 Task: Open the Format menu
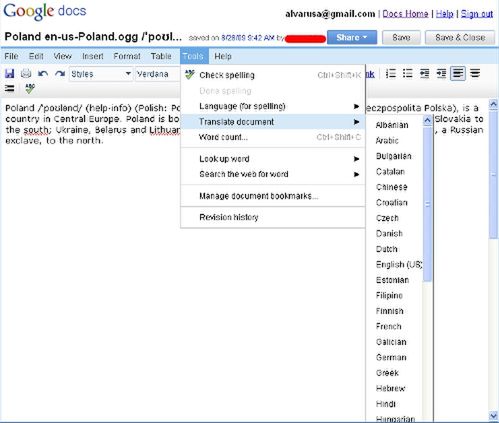coord(127,56)
